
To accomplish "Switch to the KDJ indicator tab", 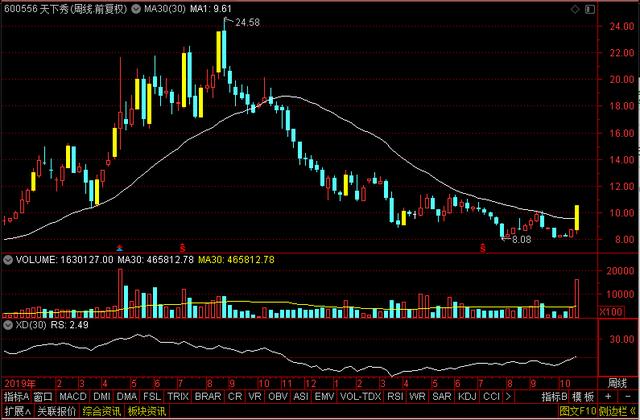I will coord(467,396).
